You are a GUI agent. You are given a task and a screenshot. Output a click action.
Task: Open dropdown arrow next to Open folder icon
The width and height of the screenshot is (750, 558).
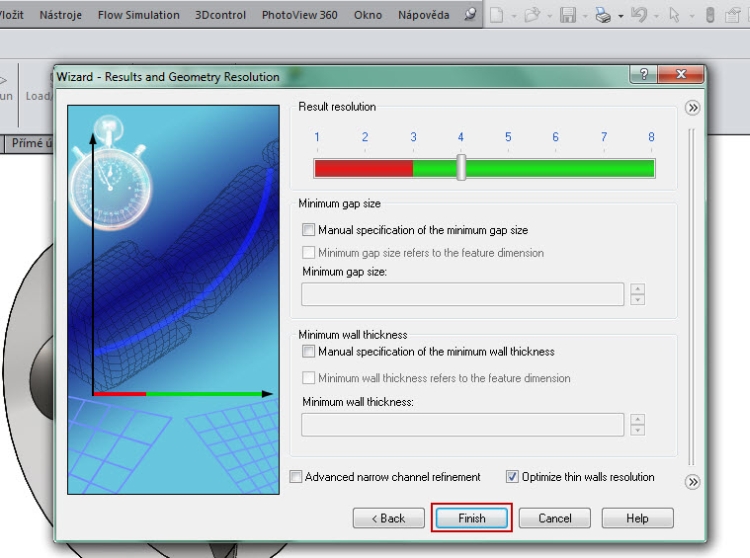click(549, 16)
